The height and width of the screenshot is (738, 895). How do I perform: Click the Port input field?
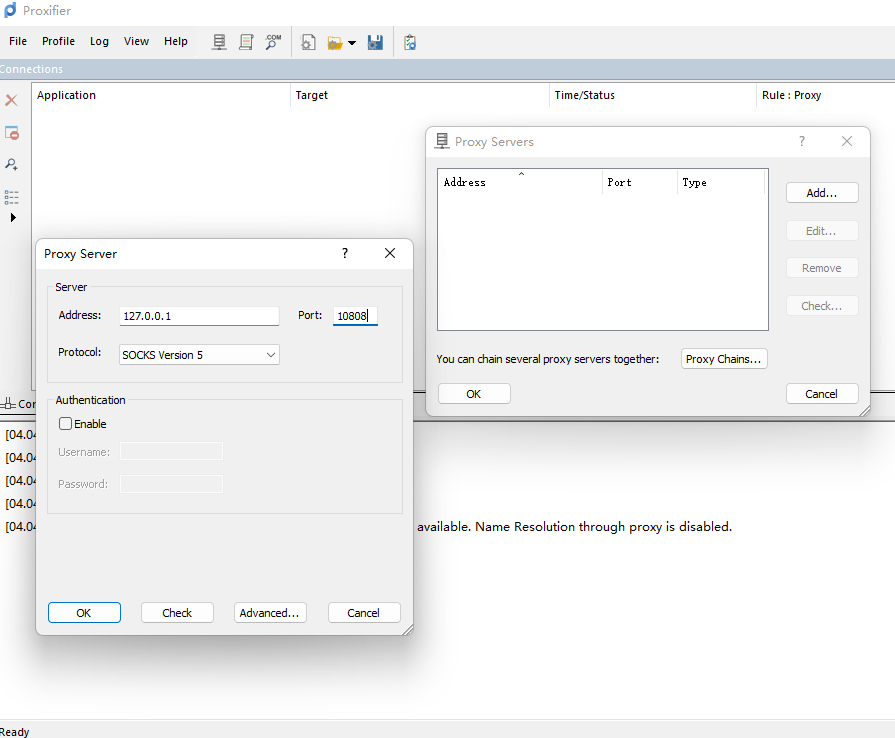click(x=355, y=316)
